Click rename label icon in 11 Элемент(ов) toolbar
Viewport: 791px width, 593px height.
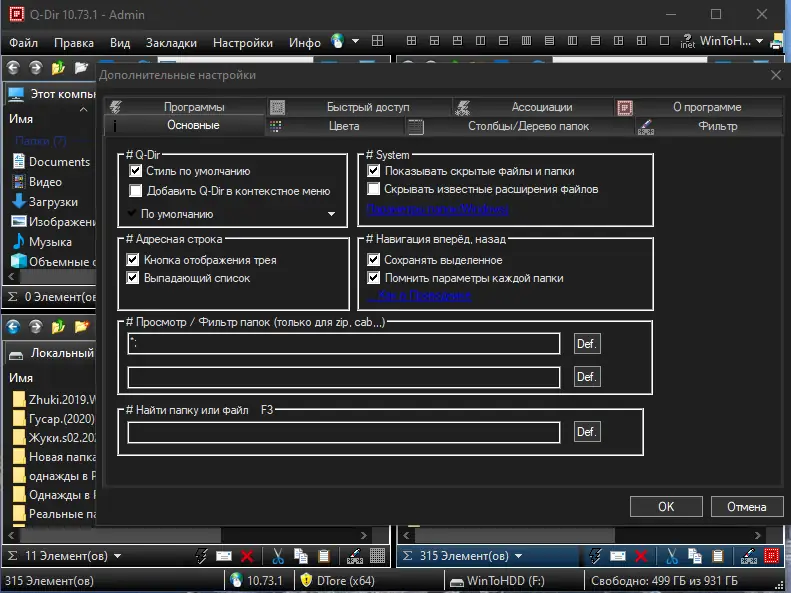(224, 556)
